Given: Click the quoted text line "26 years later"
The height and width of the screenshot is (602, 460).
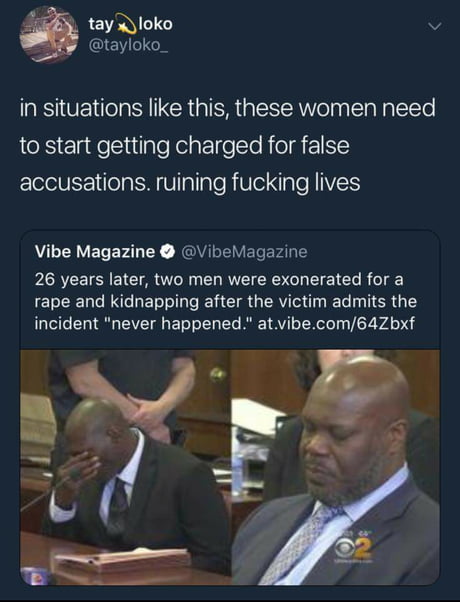Looking at the screenshot, I should pos(219,279).
